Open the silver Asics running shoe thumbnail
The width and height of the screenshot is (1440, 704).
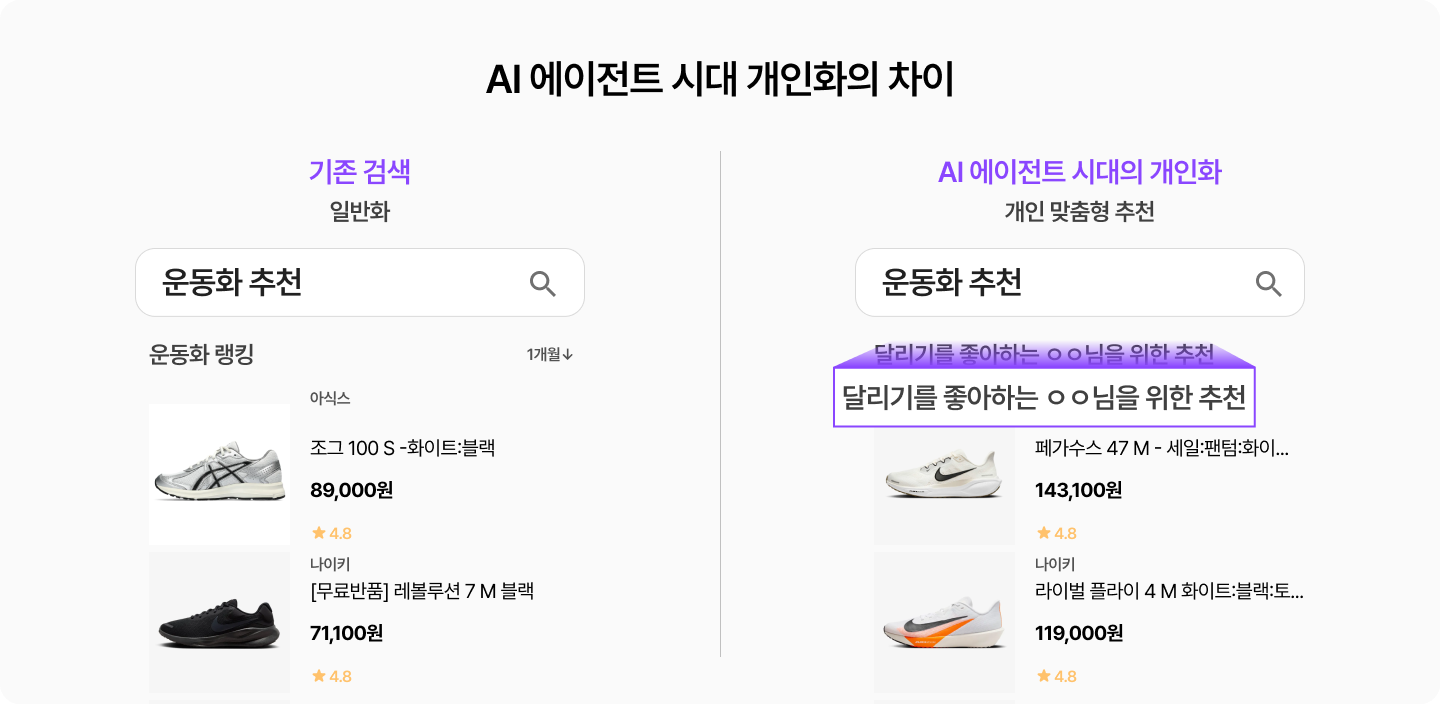(x=220, y=474)
